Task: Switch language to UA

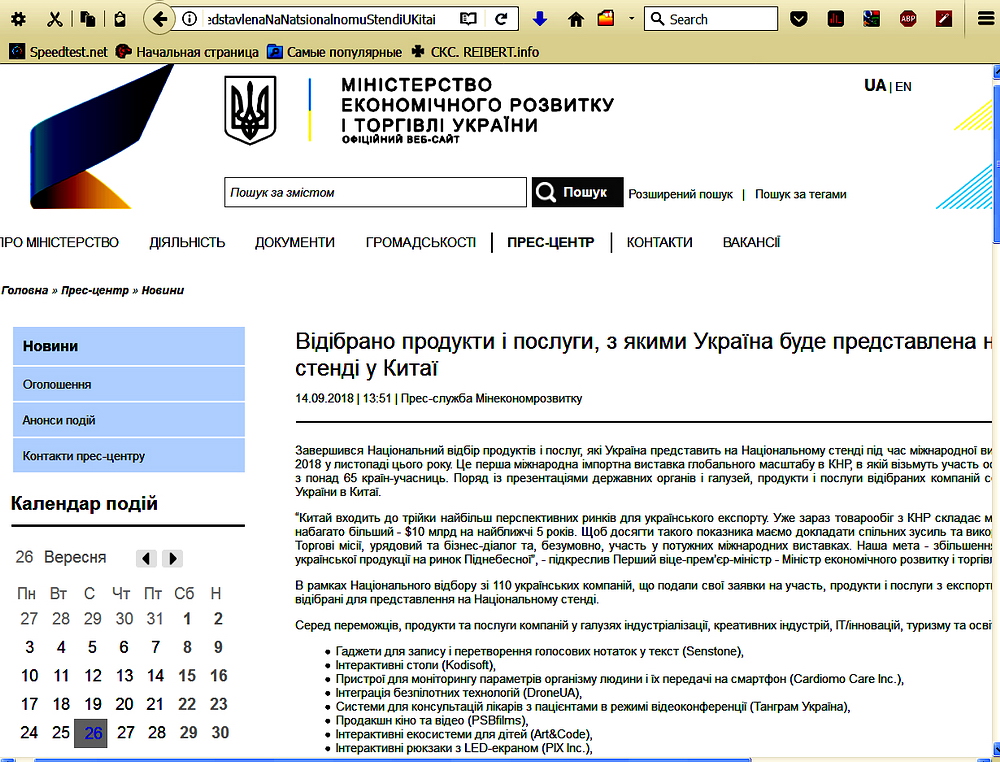Action: [x=875, y=85]
